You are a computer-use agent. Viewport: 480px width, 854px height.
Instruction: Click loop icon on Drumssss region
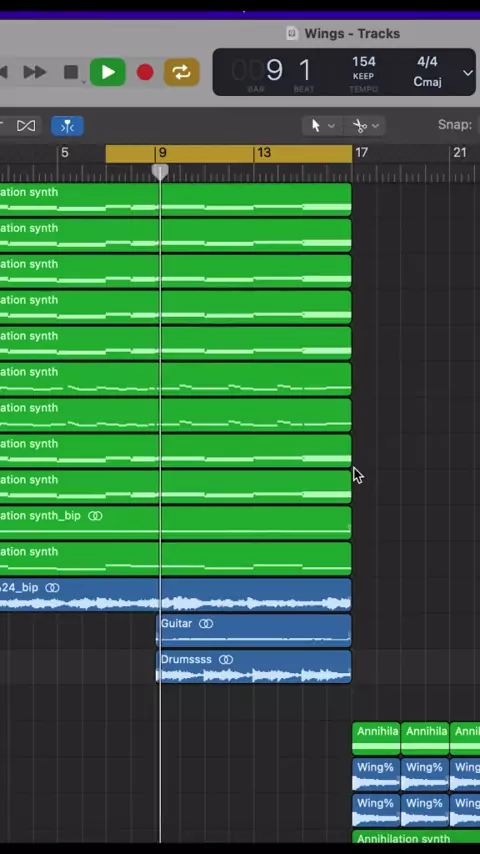click(226, 660)
